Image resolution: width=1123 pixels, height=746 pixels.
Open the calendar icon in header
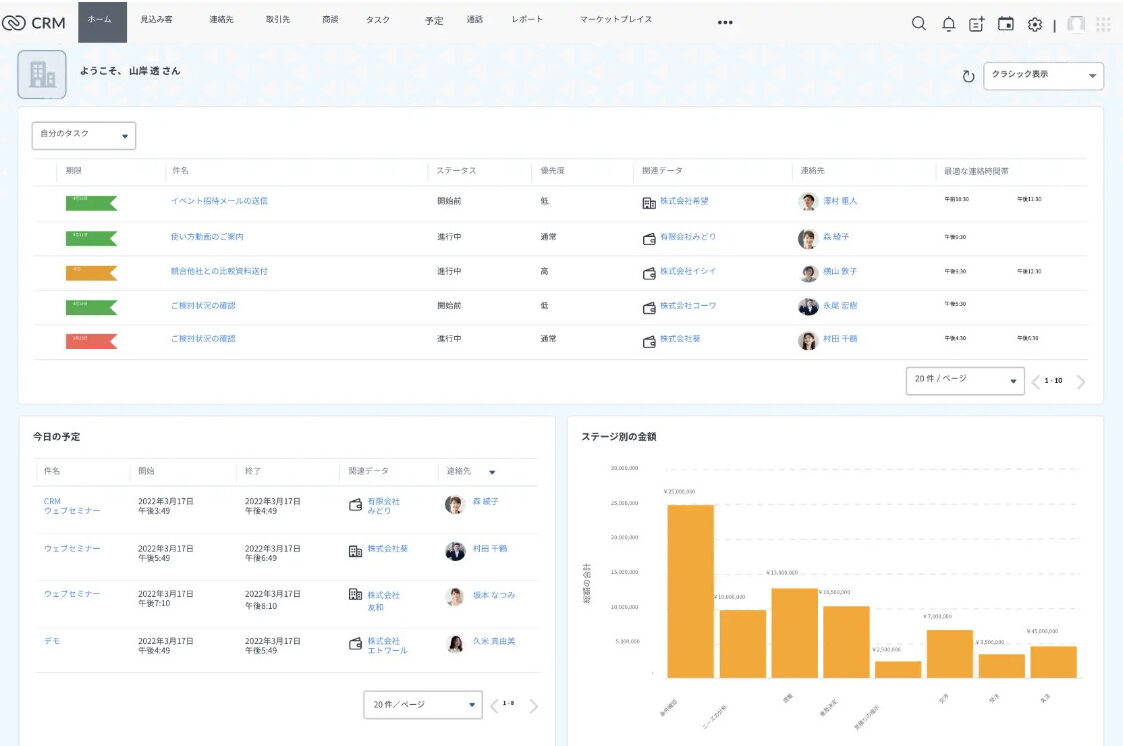pyautogui.click(x=1006, y=24)
